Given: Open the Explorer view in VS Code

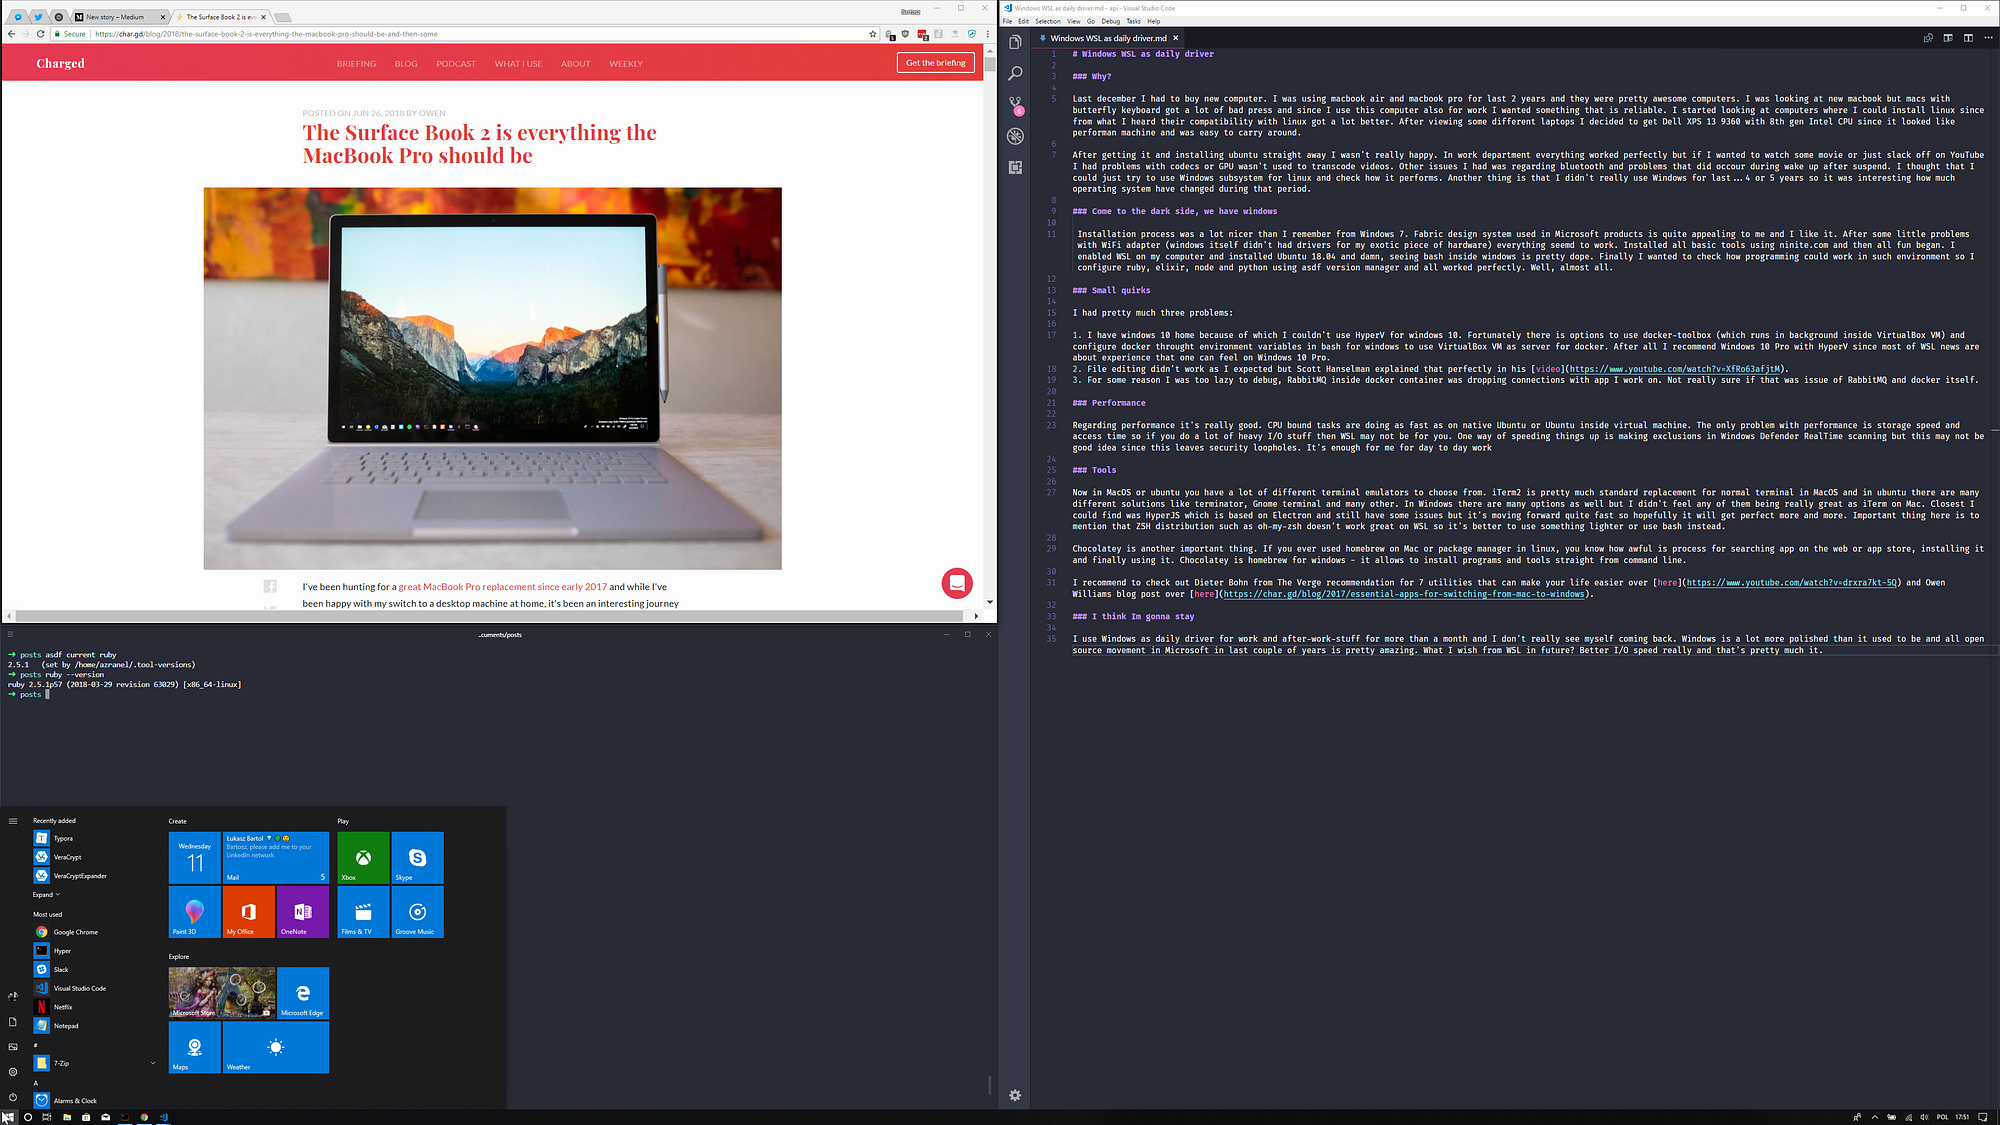Looking at the screenshot, I should click(x=1016, y=44).
